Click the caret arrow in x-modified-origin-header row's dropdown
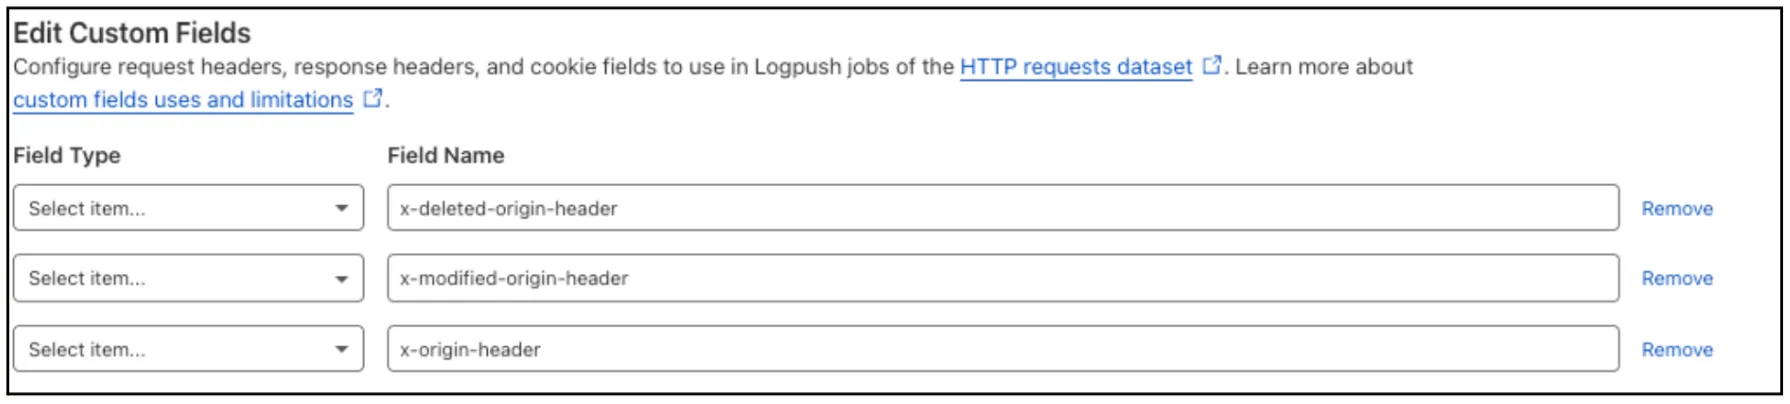The height and width of the screenshot is (404, 1790). point(341,279)
